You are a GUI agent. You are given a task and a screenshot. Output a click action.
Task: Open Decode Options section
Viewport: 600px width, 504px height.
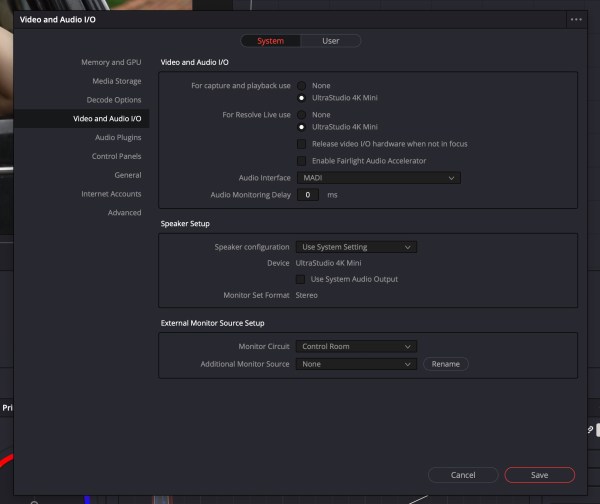[114, 100]
